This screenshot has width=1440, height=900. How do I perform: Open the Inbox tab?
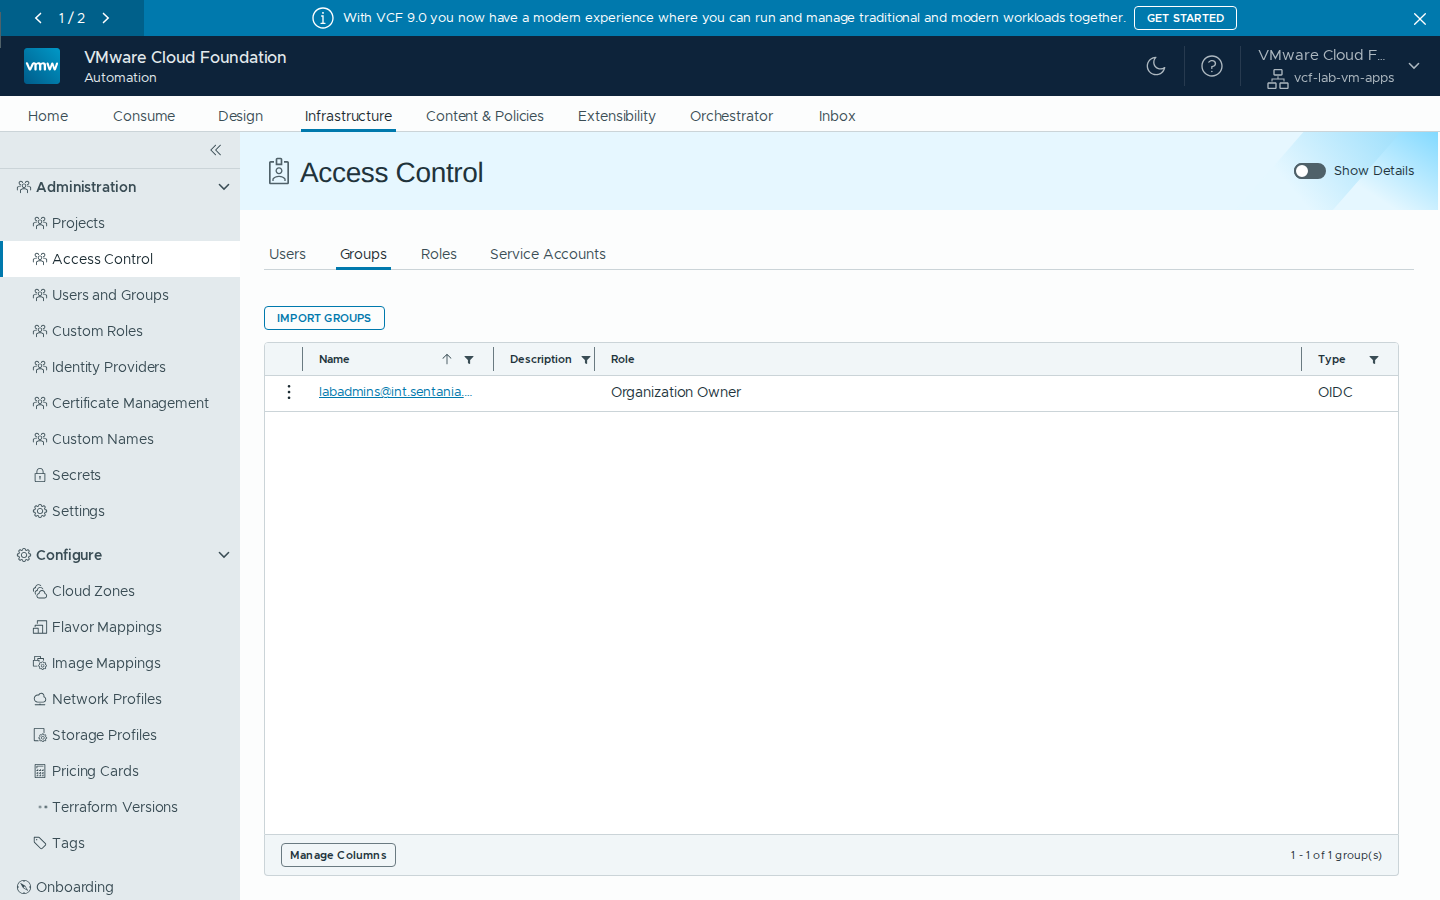tap(837, 116)
